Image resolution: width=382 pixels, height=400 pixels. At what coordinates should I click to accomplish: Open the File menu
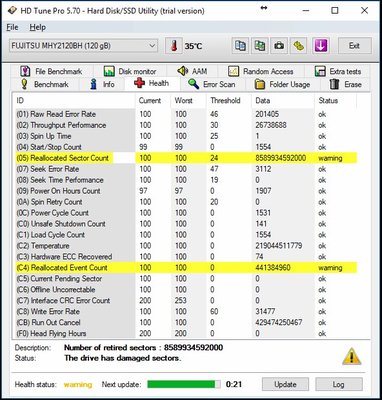[12, 27]
